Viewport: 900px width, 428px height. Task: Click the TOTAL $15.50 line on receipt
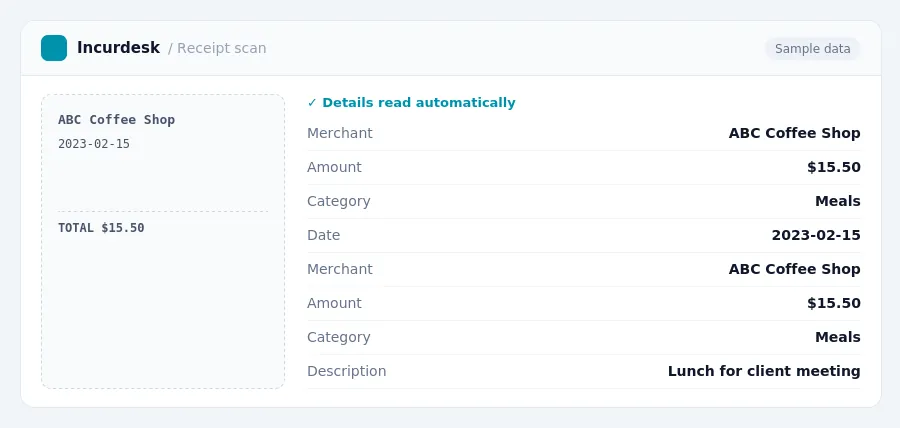[x=101, y=228]
